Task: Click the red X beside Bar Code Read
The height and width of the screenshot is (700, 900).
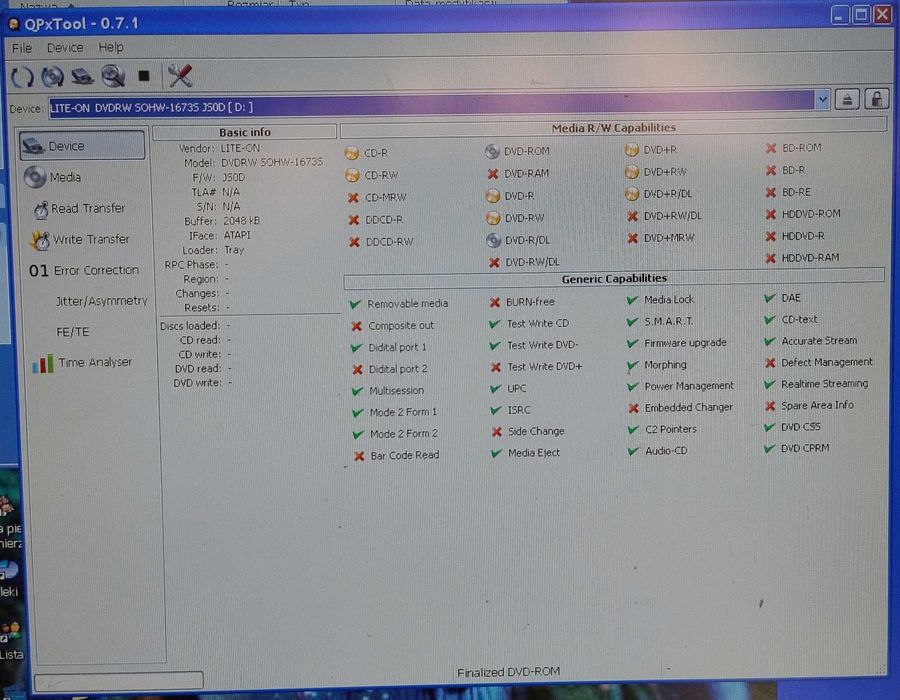Action: click(x=359, y=456)
